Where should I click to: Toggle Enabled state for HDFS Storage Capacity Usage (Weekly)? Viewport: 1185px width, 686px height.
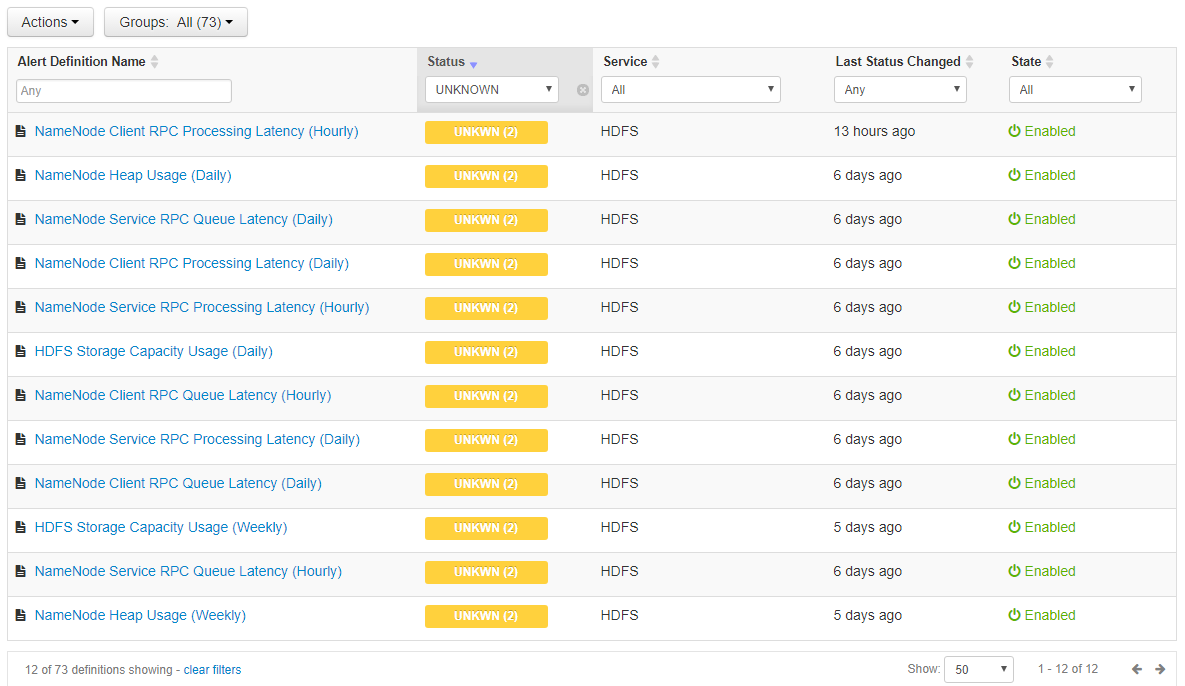point(1042,527)
